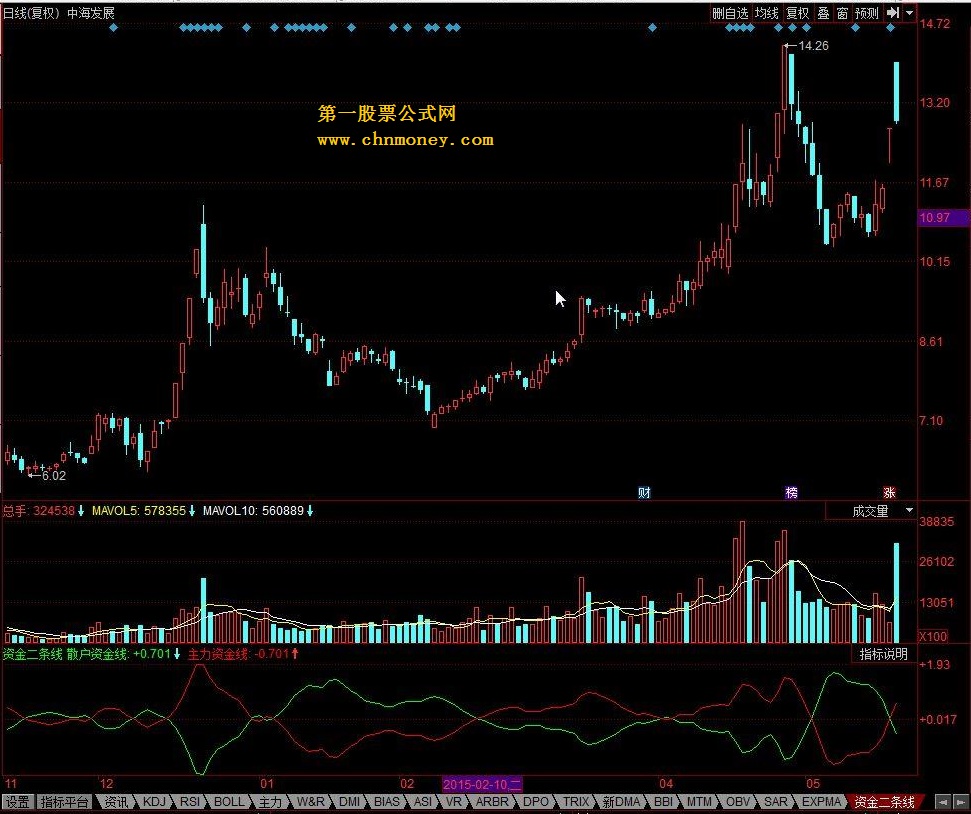Select the VR indicator tab
The width and height of the screenshot is (971, 814).
click(454, 802)
